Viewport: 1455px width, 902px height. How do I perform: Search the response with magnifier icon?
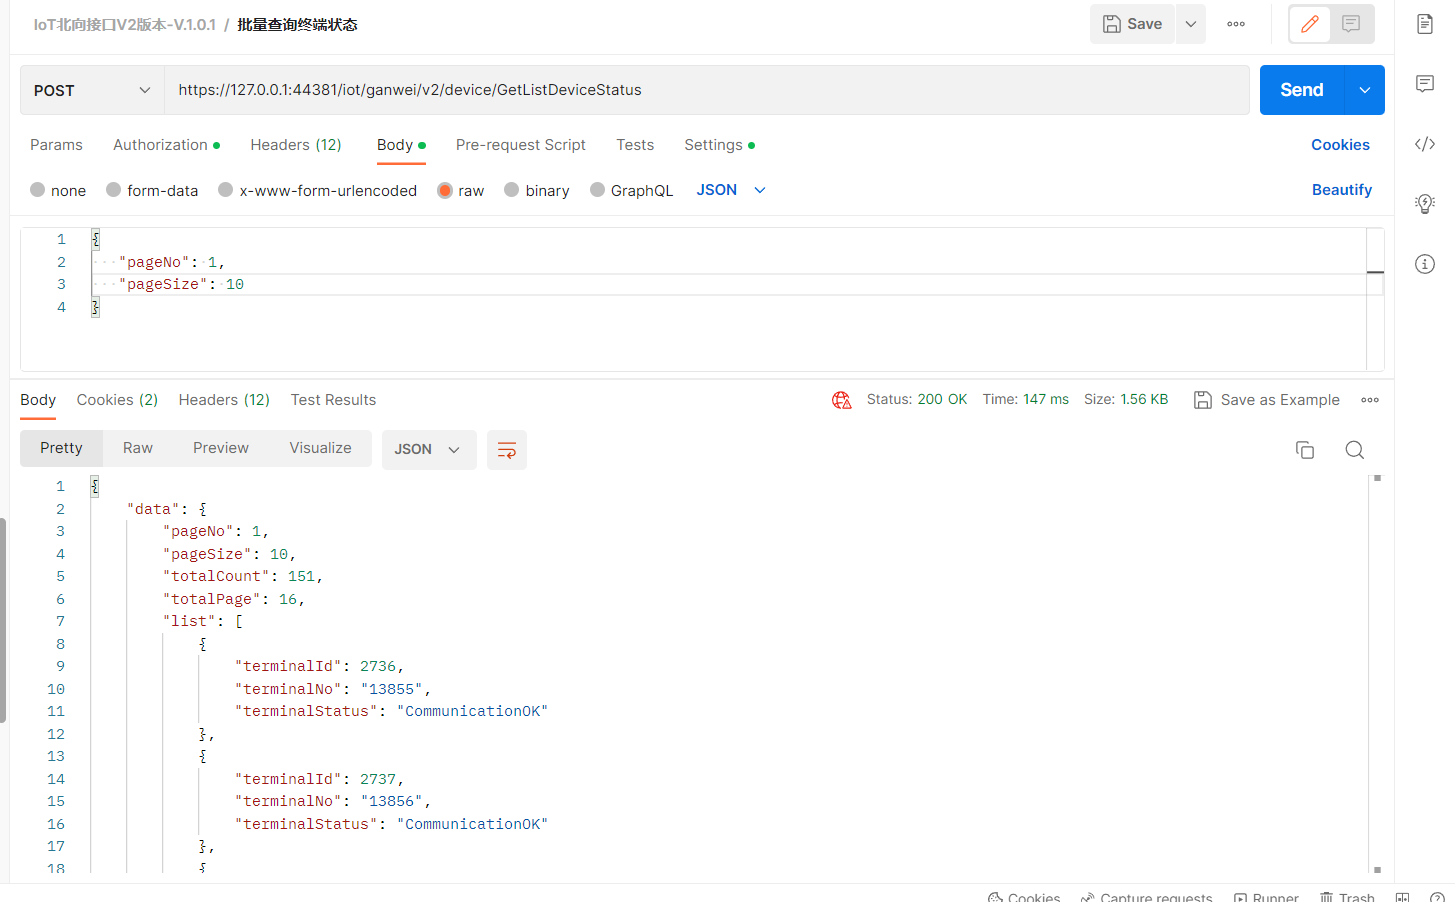pyautogui.click(x=1354, y=450)
